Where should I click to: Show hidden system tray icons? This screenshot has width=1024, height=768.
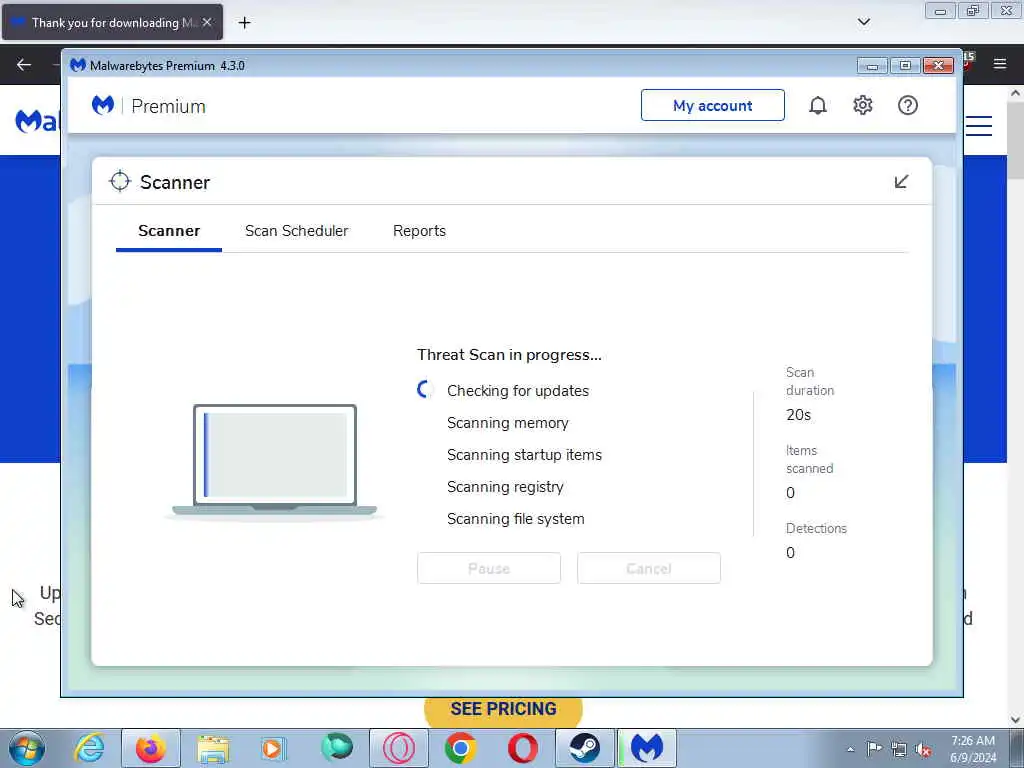click(850, 749)
